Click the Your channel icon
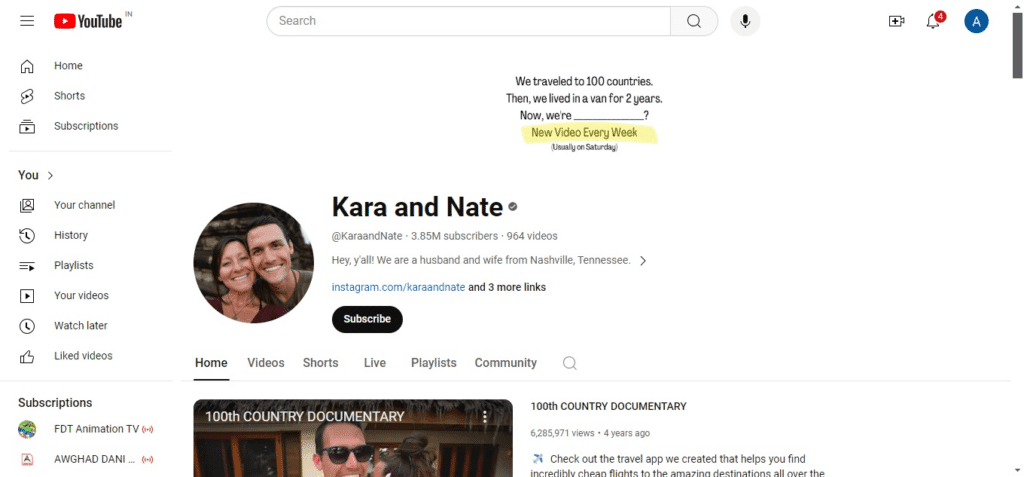The image size is (1024, 477). point(27,205)
